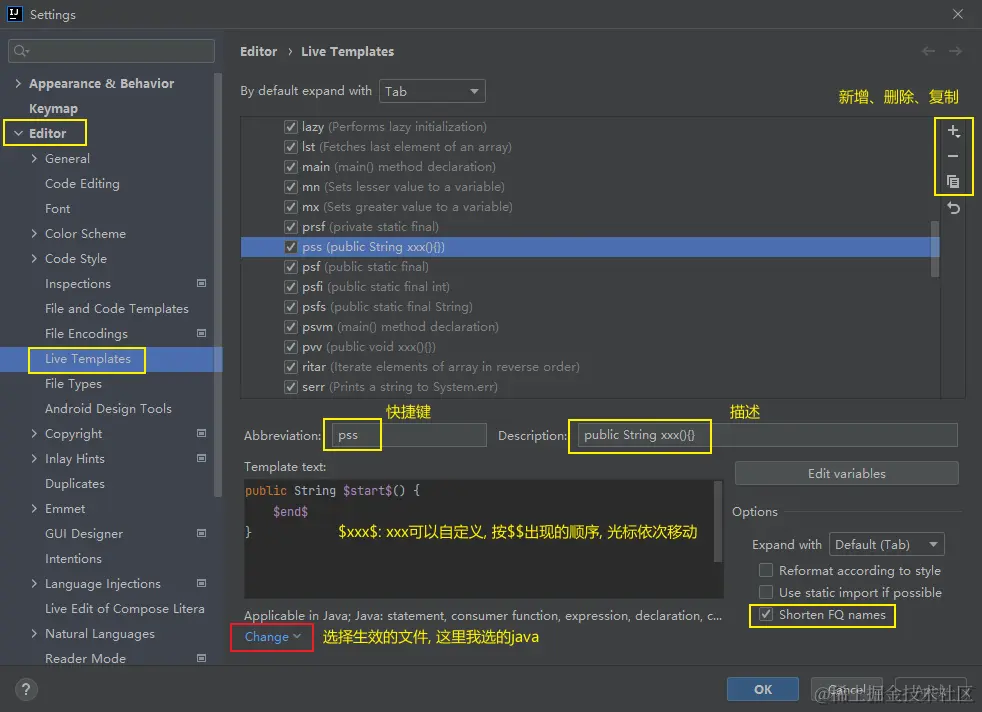This screenshot has width=982, height=712.
Task: Open Keymap settings page
Action: point(53,108)
